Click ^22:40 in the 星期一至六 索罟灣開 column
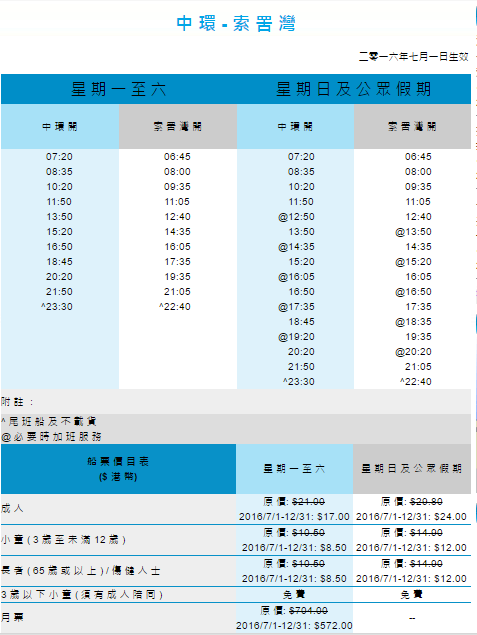Screen dimensions: 477x635 tap(175, 307)
